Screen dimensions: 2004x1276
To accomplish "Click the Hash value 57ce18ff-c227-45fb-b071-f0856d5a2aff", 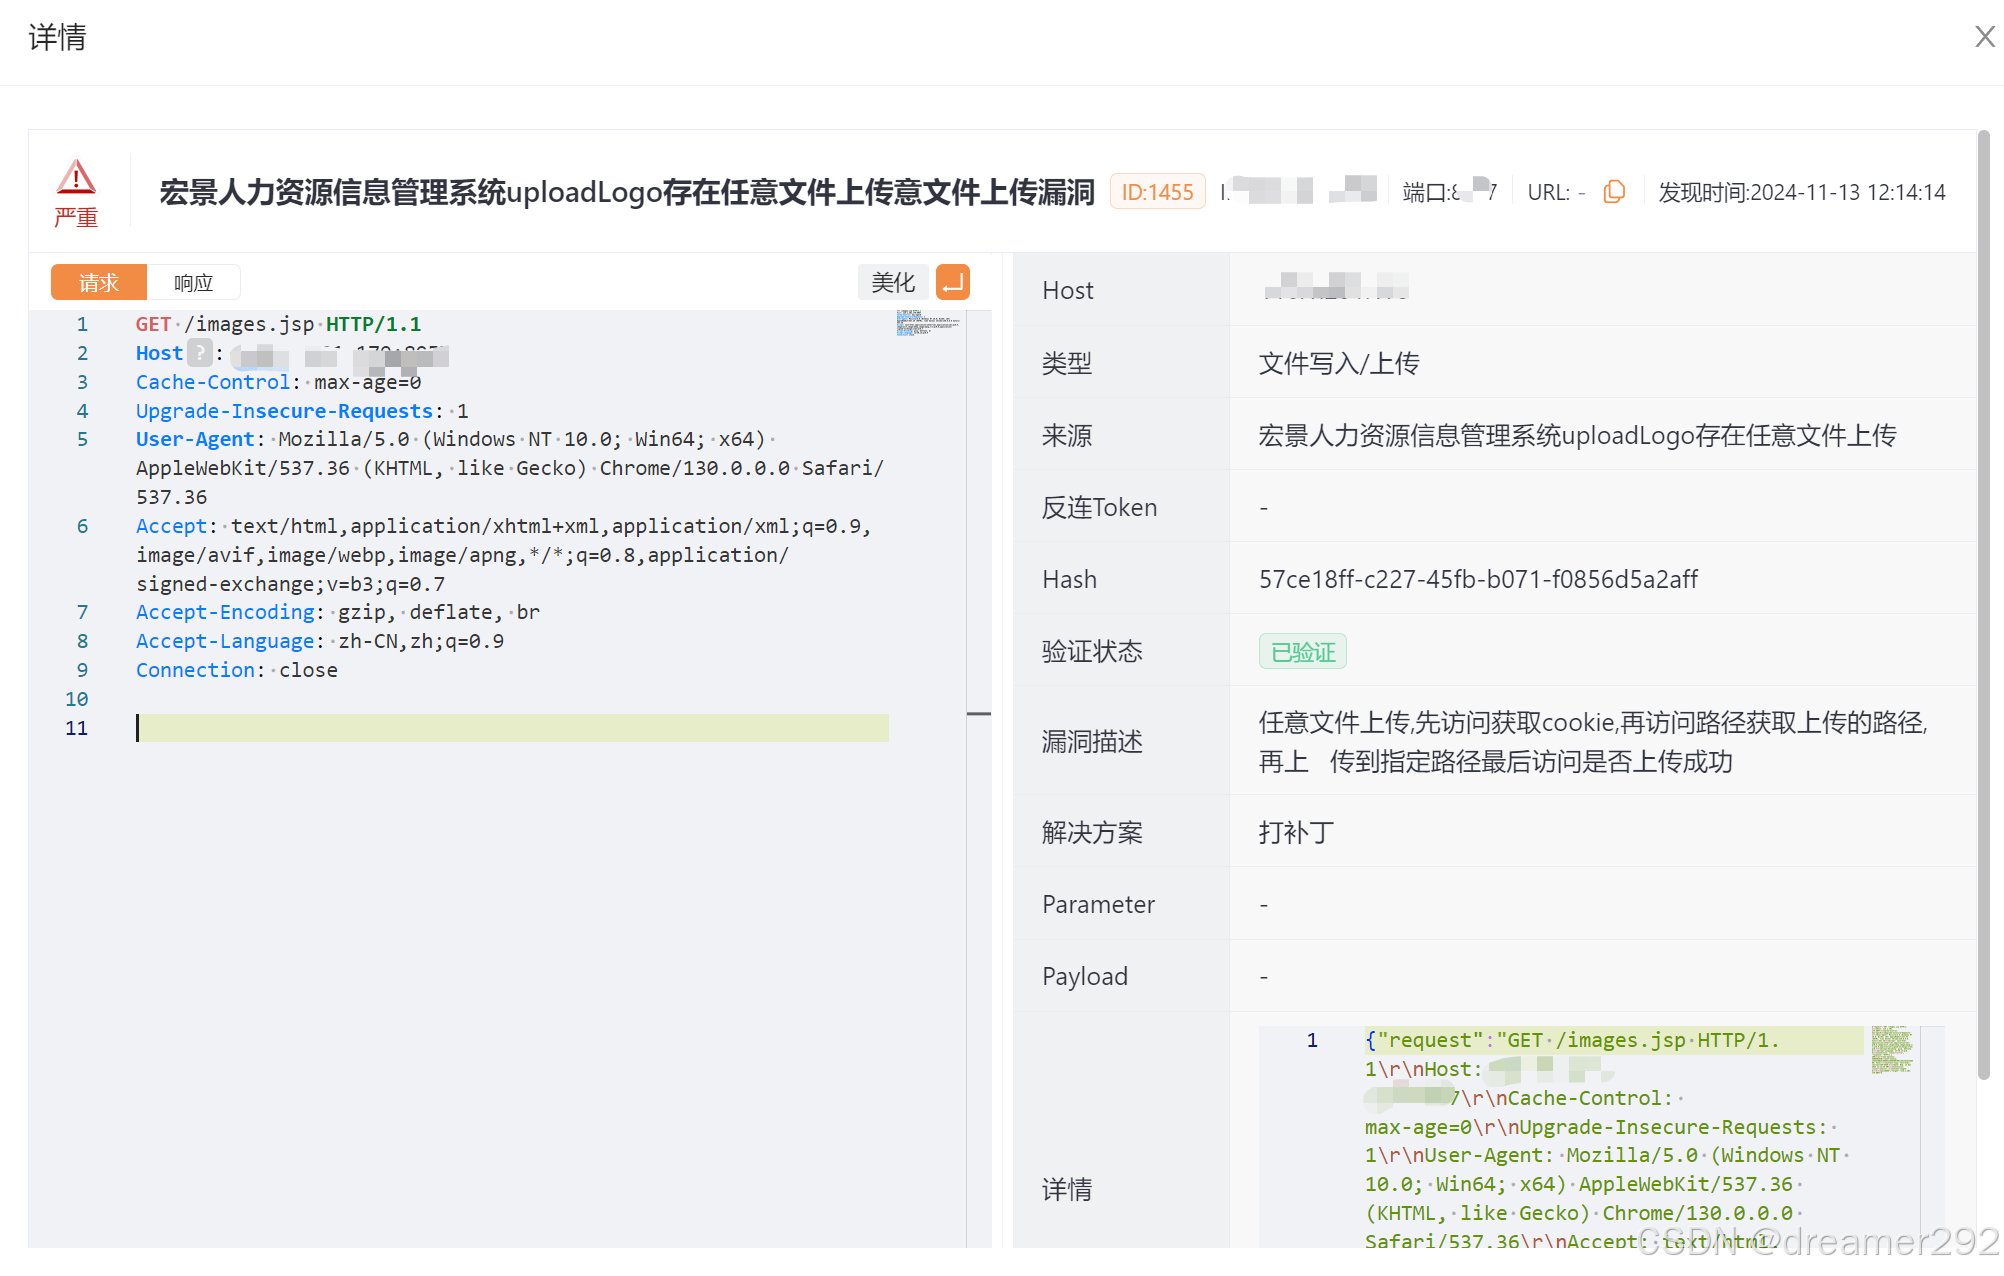I will pos(1478,579).
